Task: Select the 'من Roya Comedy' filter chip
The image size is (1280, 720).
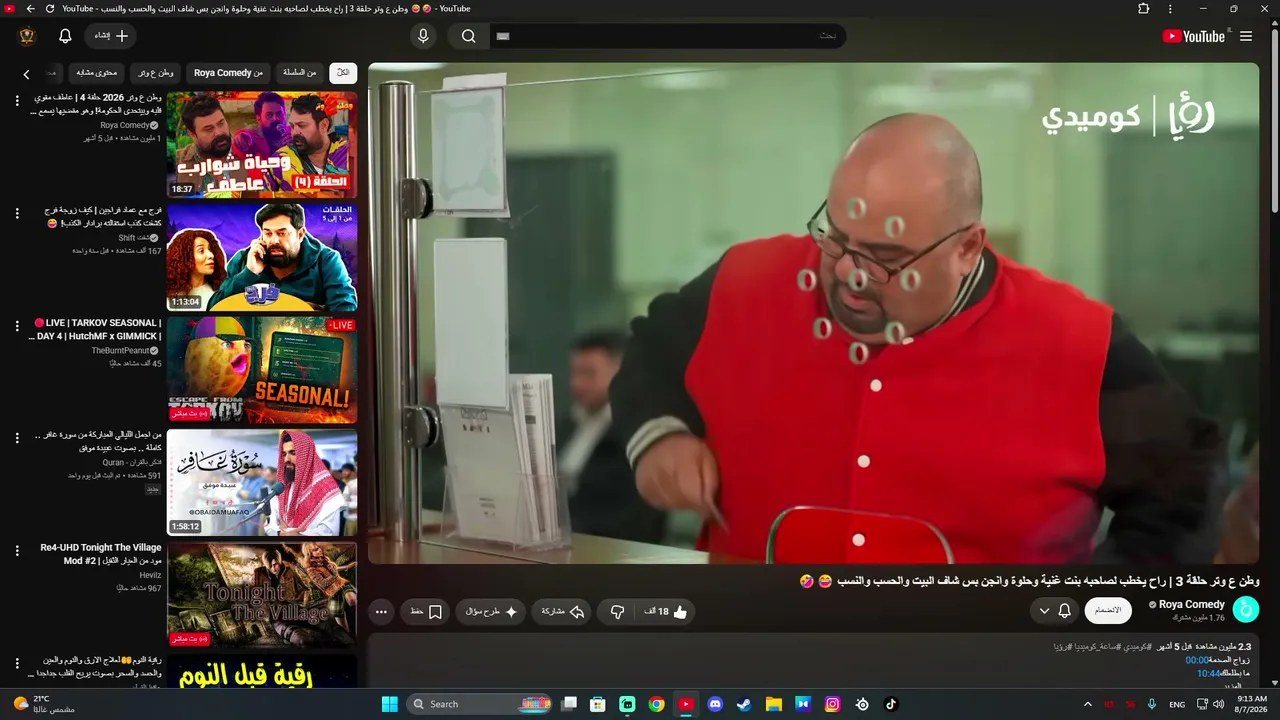Action: [228, 73]
